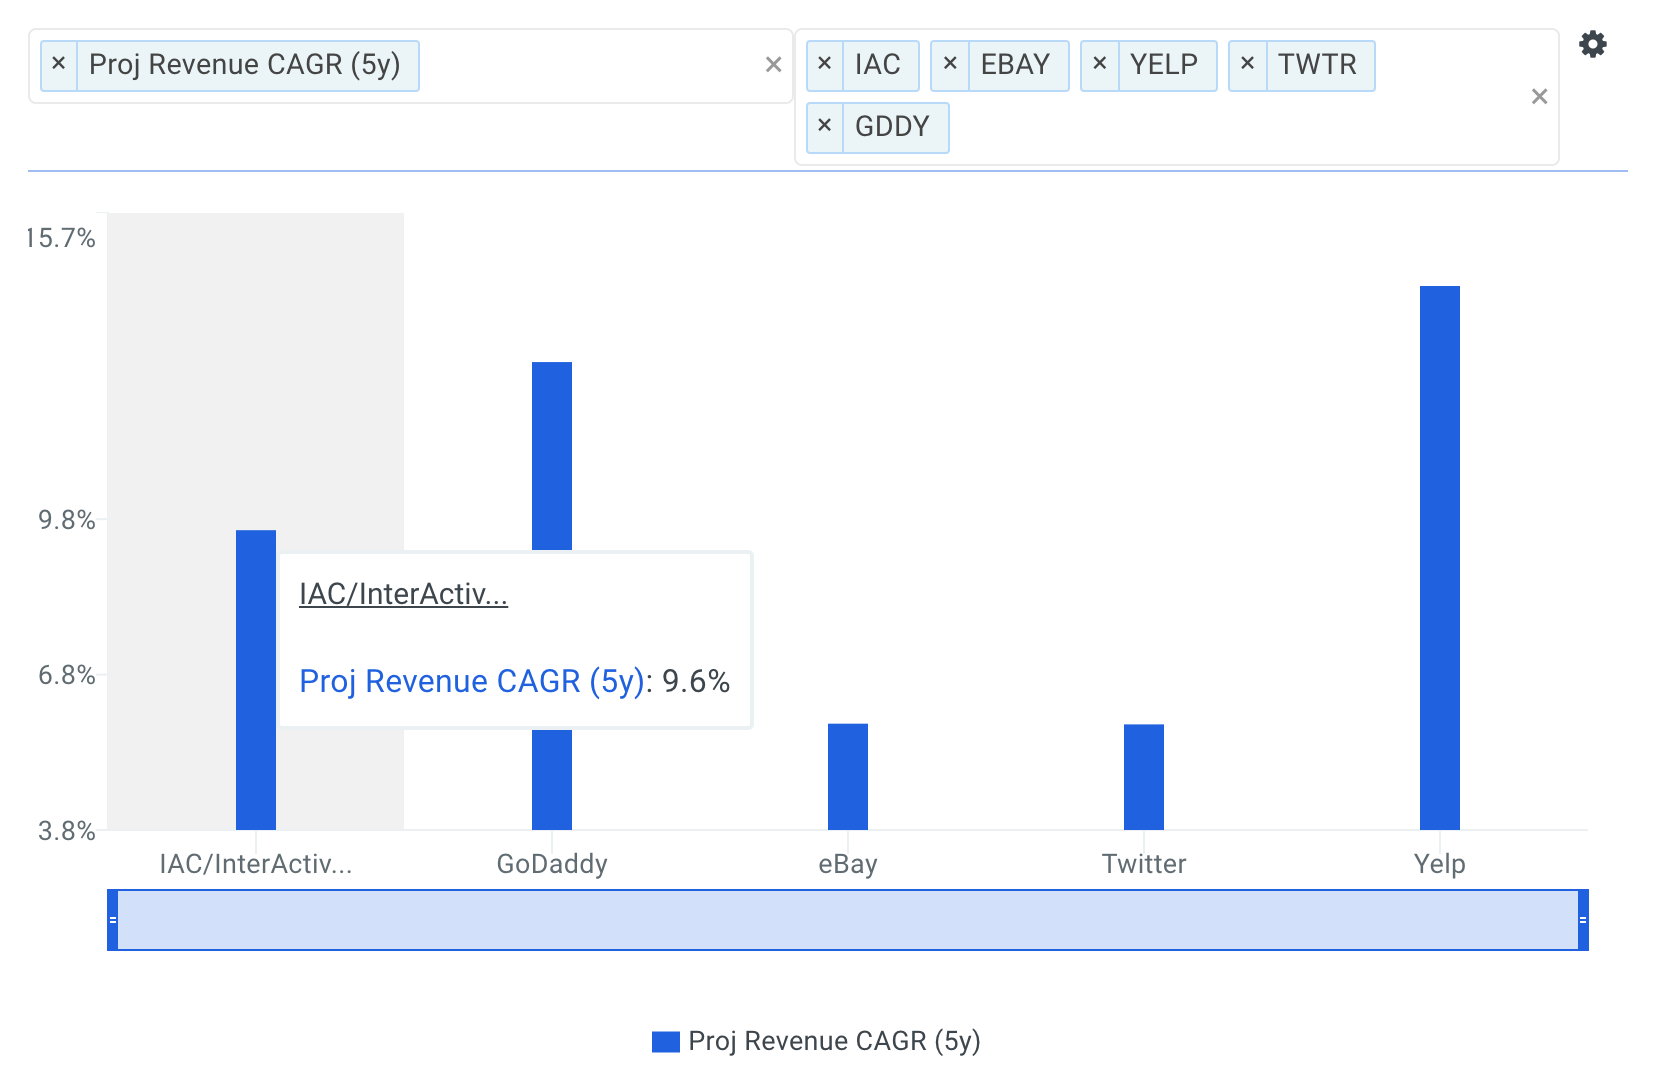Select the GDDY tag label

pos(893,127)
